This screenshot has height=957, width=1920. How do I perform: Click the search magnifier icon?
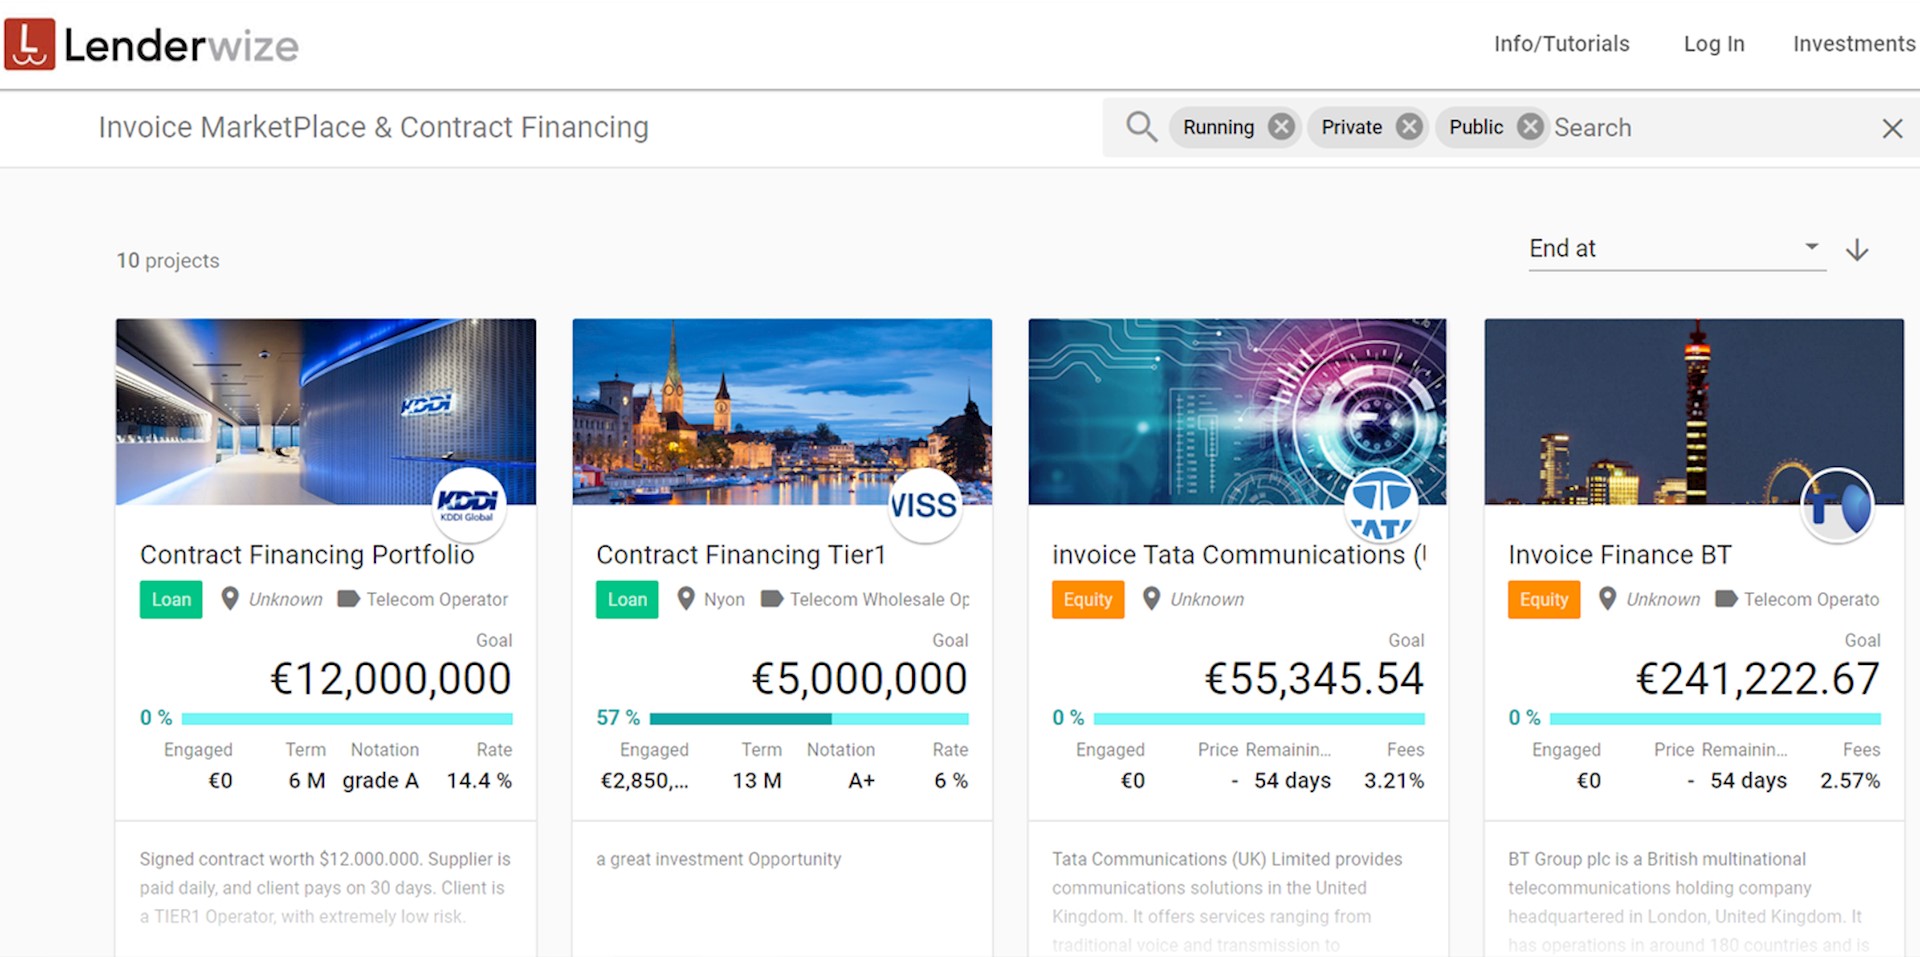[x=1141, y=127]
